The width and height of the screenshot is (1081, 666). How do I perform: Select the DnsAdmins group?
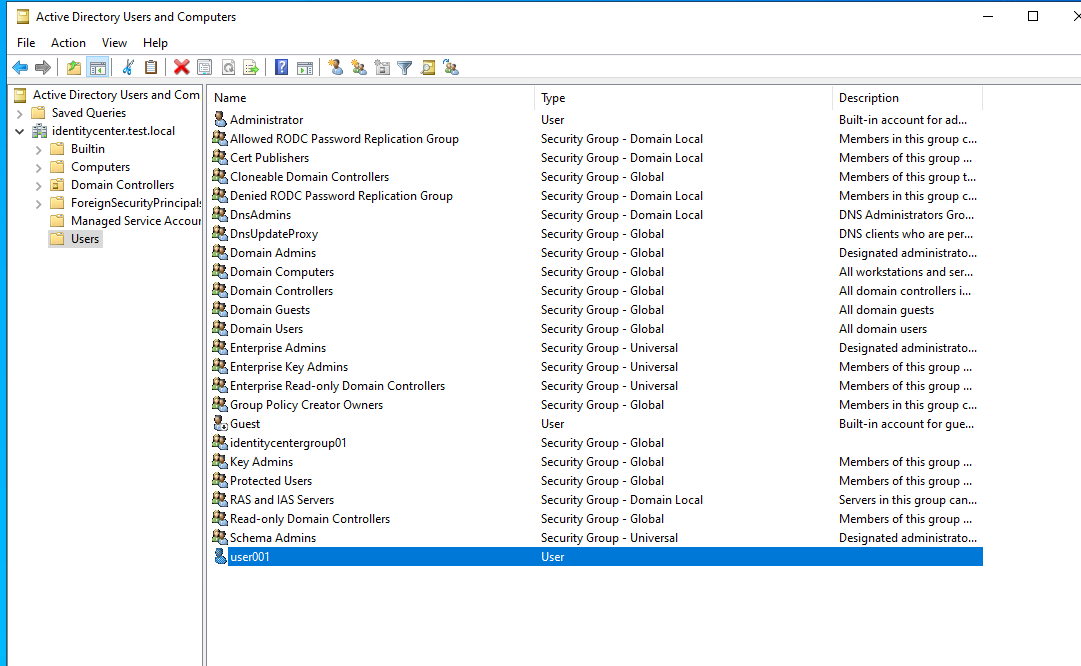tap(261, 214)
